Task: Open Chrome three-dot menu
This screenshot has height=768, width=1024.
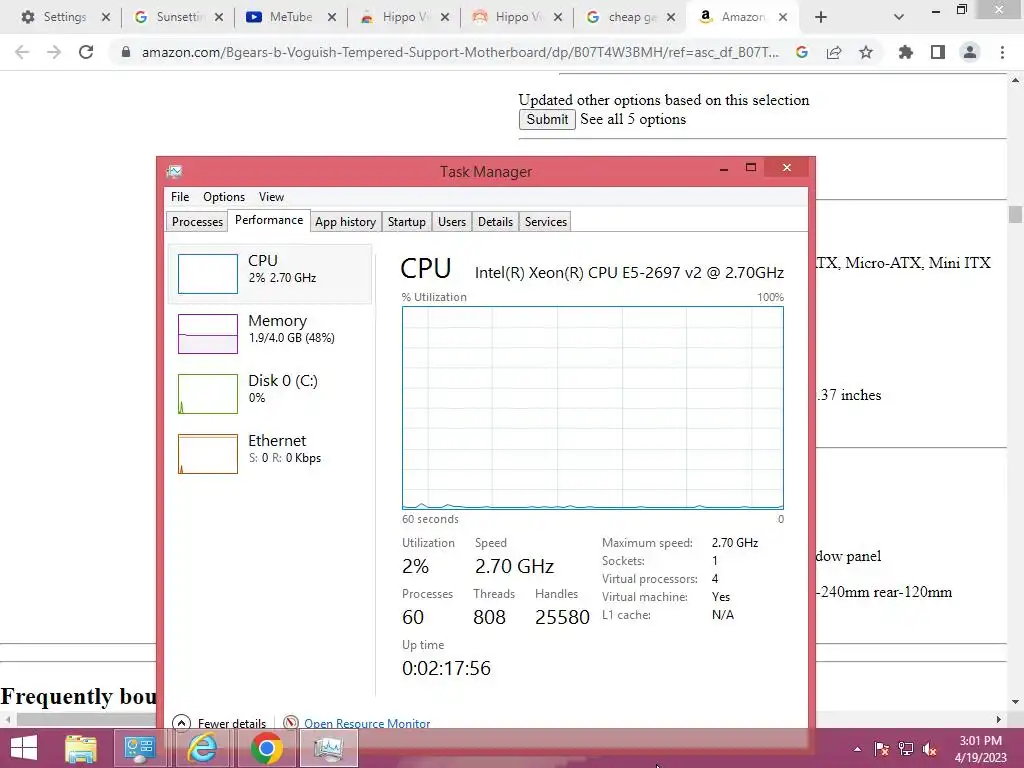Action: click(1002, 52)
